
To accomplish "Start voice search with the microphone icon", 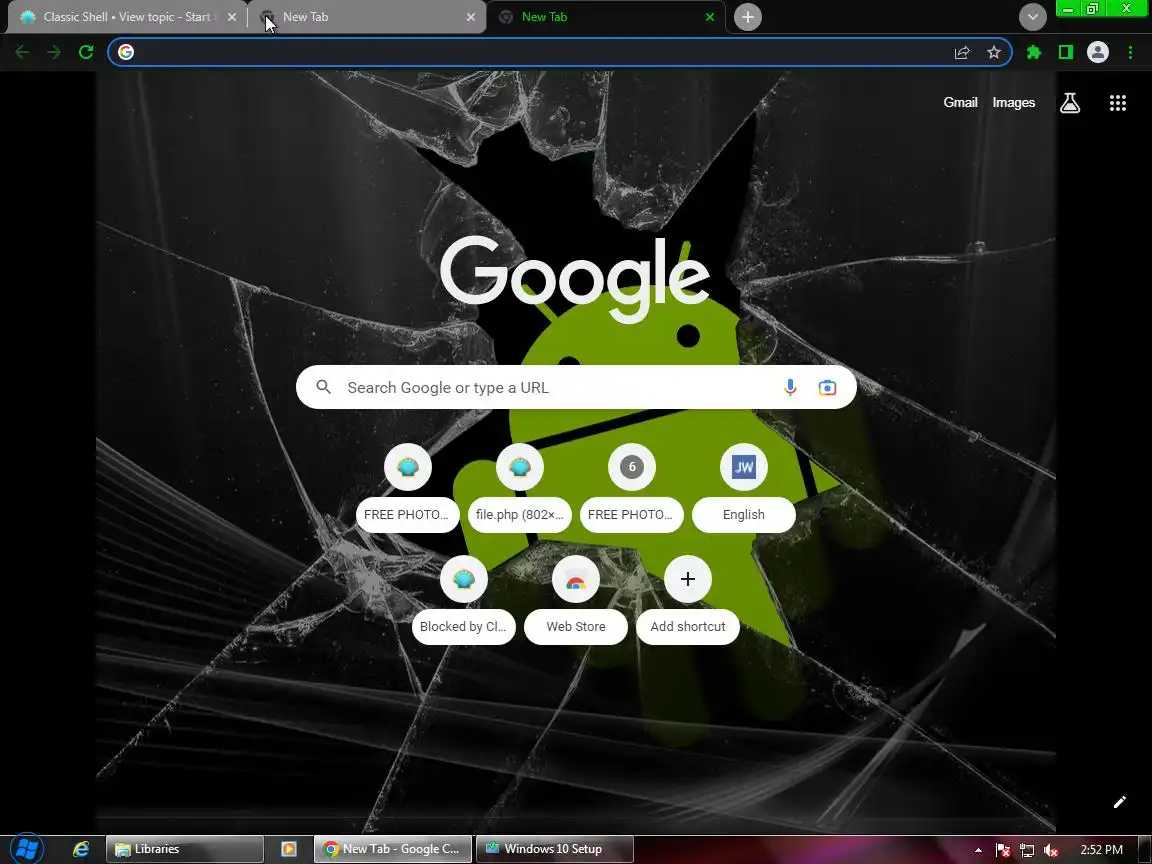I will pyautogui.click(x=791, y=387).
